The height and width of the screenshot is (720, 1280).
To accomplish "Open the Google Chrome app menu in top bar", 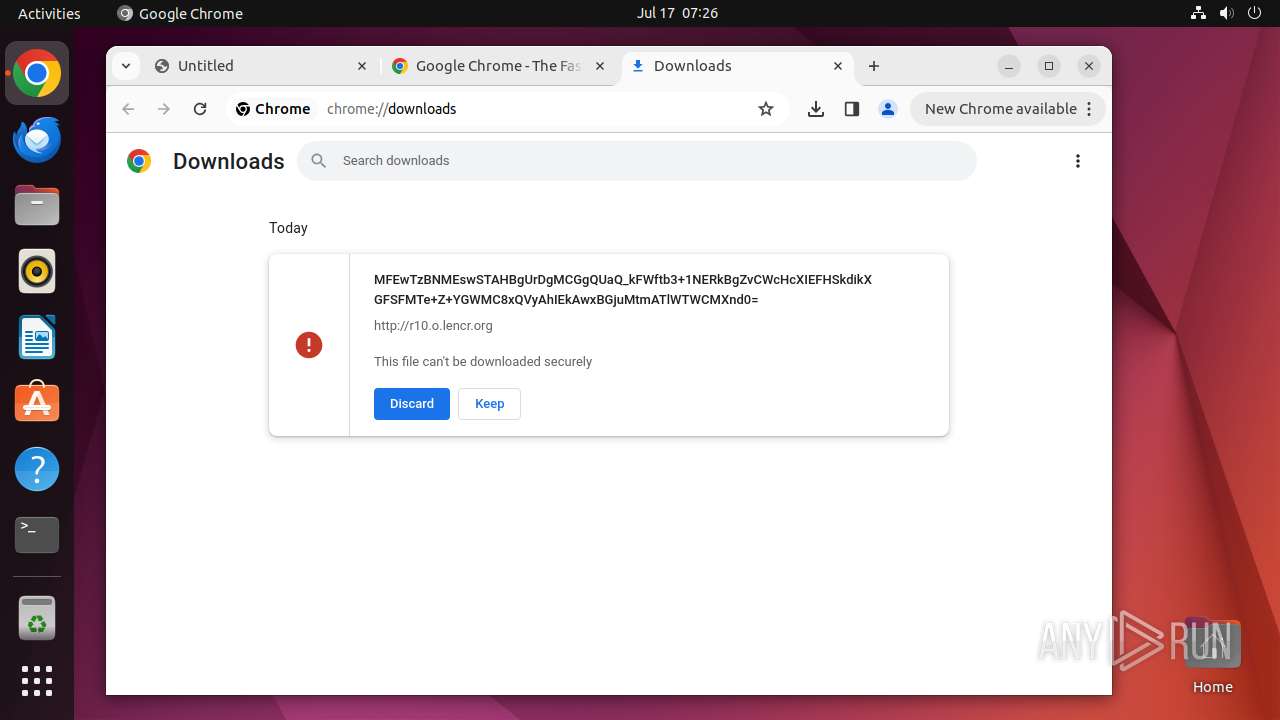I will [180, 13].
